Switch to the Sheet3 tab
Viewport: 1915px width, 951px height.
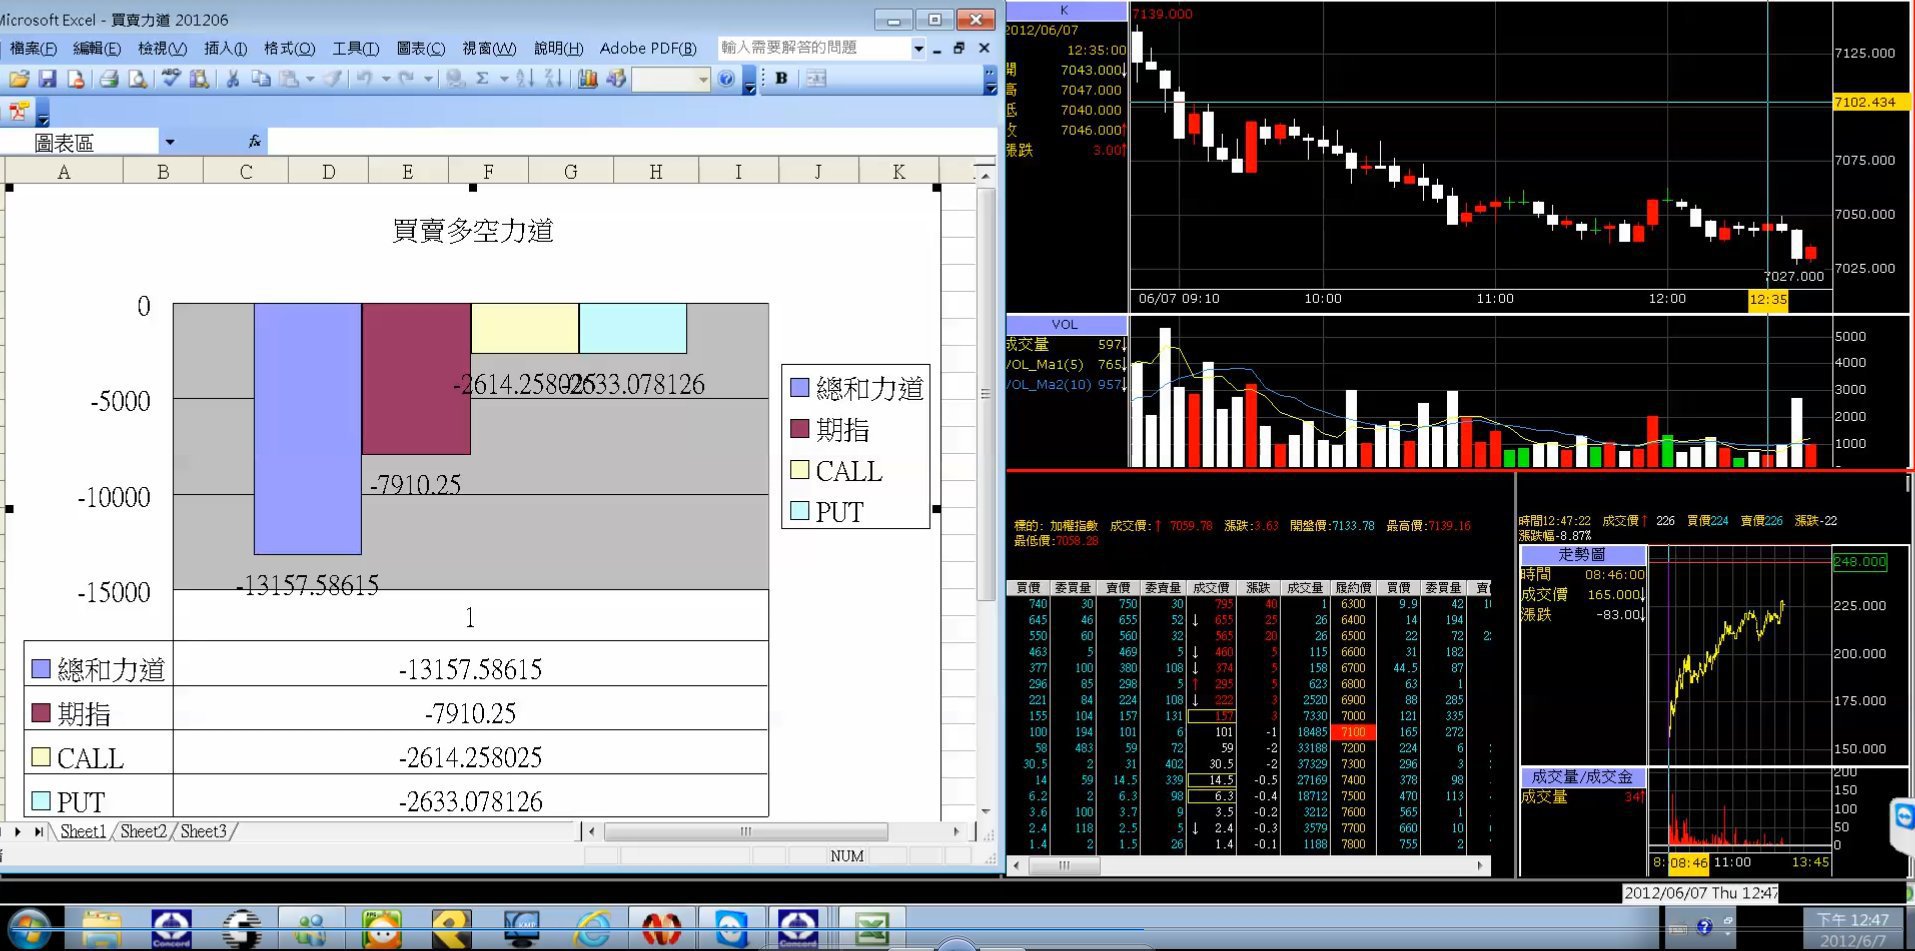(203, 831)
